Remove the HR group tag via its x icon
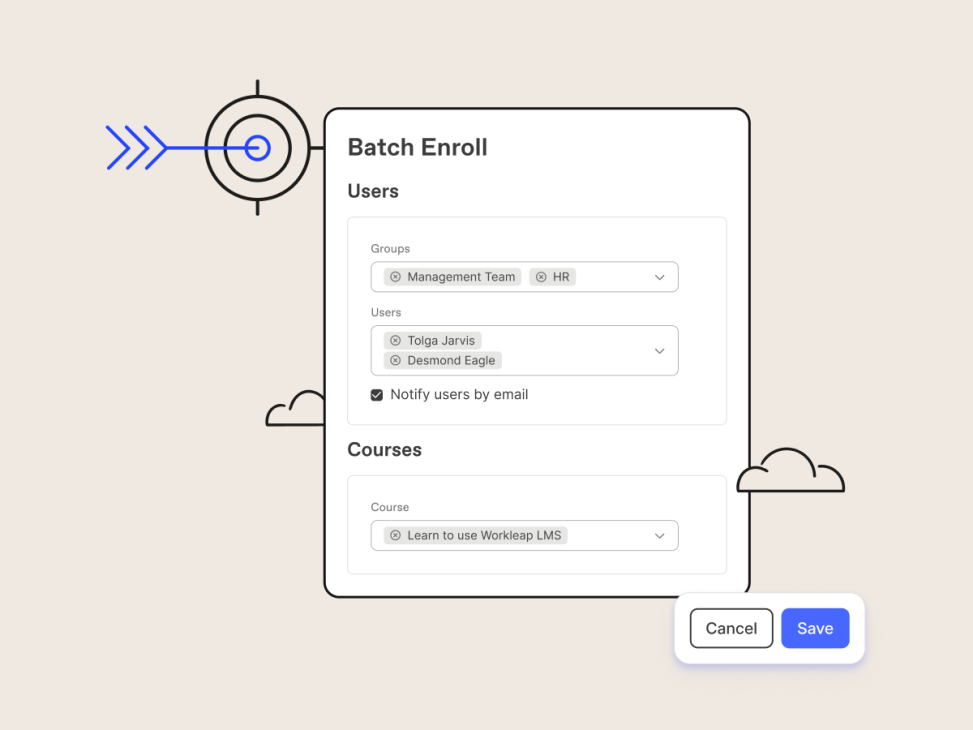This screenshot has height=730, width=973. click(x=541, y=277)
